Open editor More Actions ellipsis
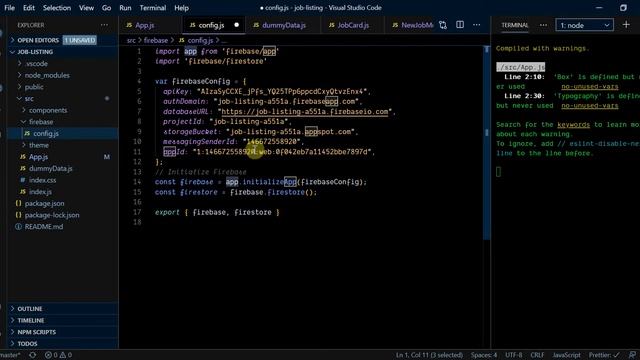The height and width of the screenshot is (360, 640). (476, 25)
